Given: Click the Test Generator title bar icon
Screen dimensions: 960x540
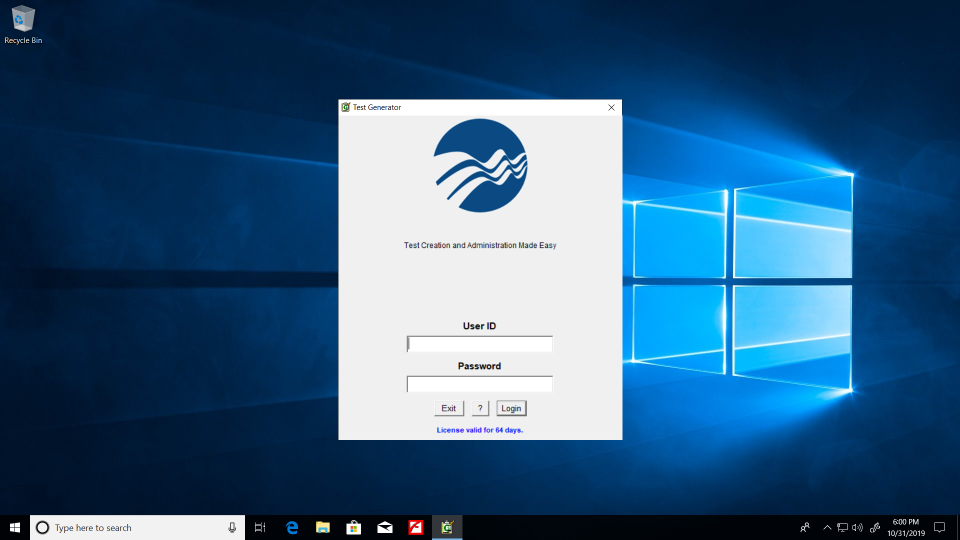Looking at the screenshot, I should pos(346,107).
